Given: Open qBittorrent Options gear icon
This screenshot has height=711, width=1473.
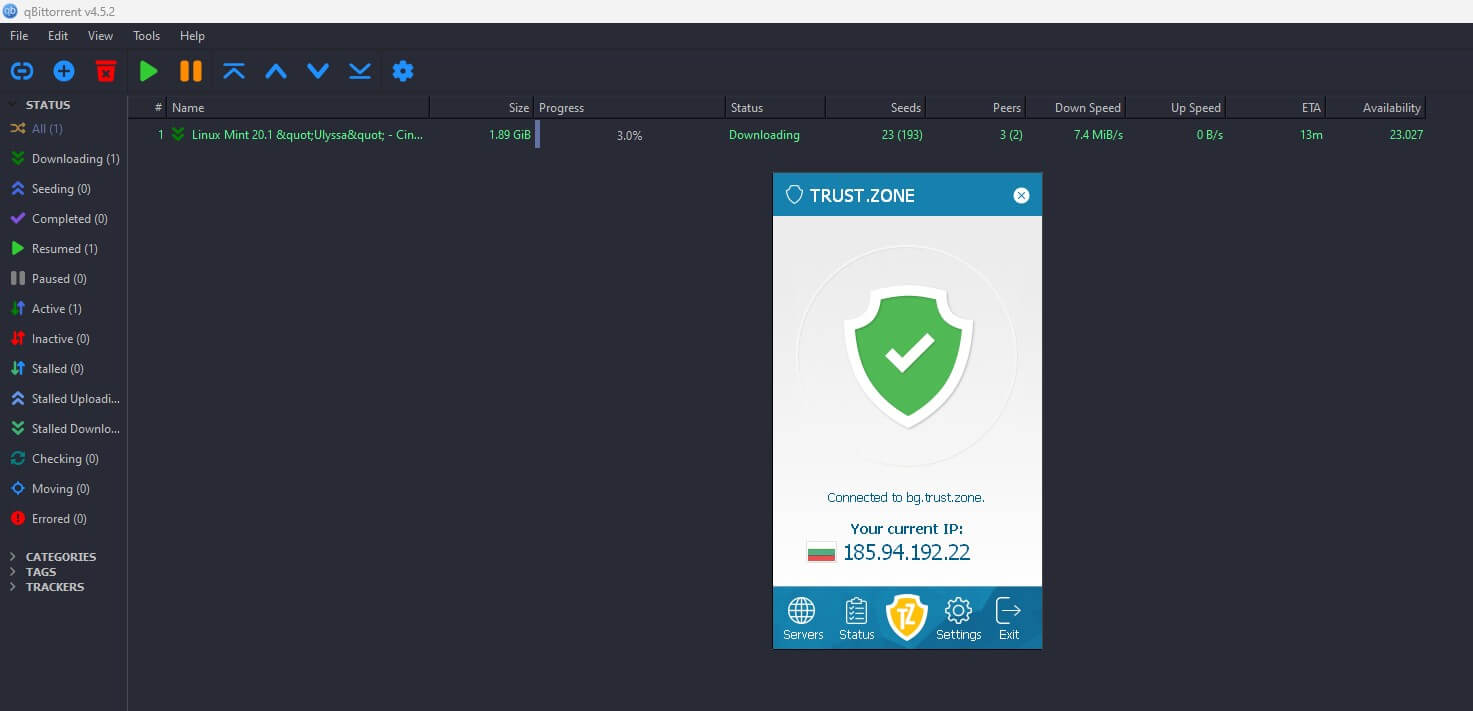Looking at the screenshot, I should point(403,71).
